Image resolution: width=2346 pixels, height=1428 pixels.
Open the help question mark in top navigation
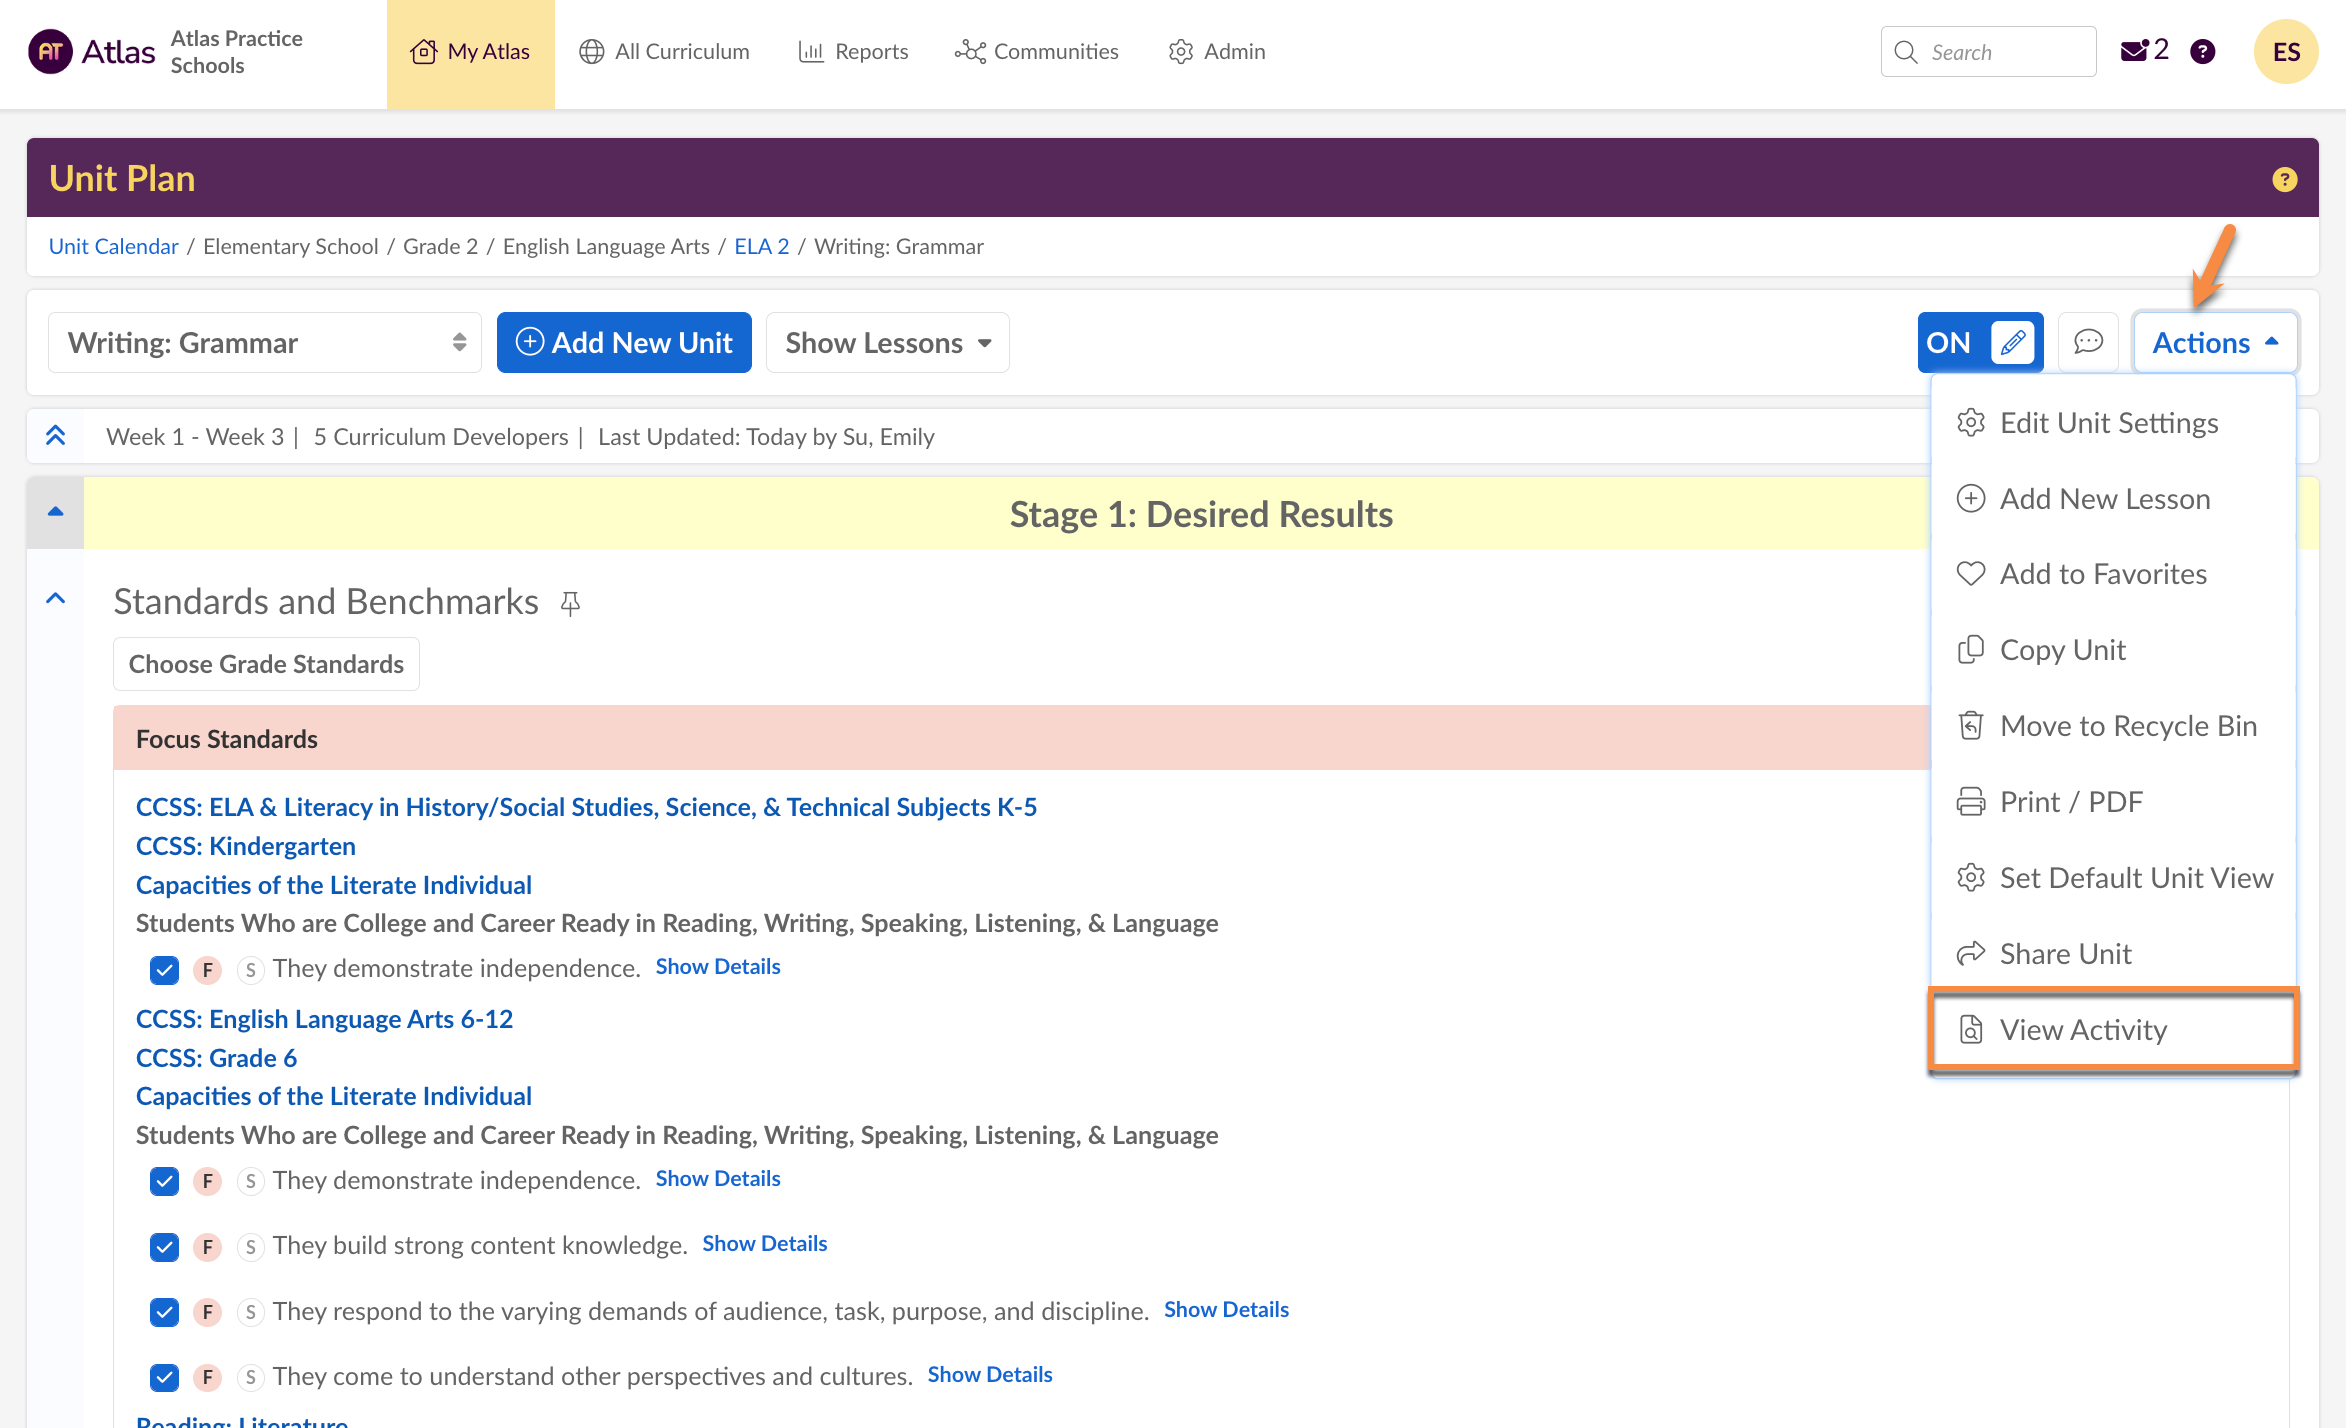tap(2202, 52)
